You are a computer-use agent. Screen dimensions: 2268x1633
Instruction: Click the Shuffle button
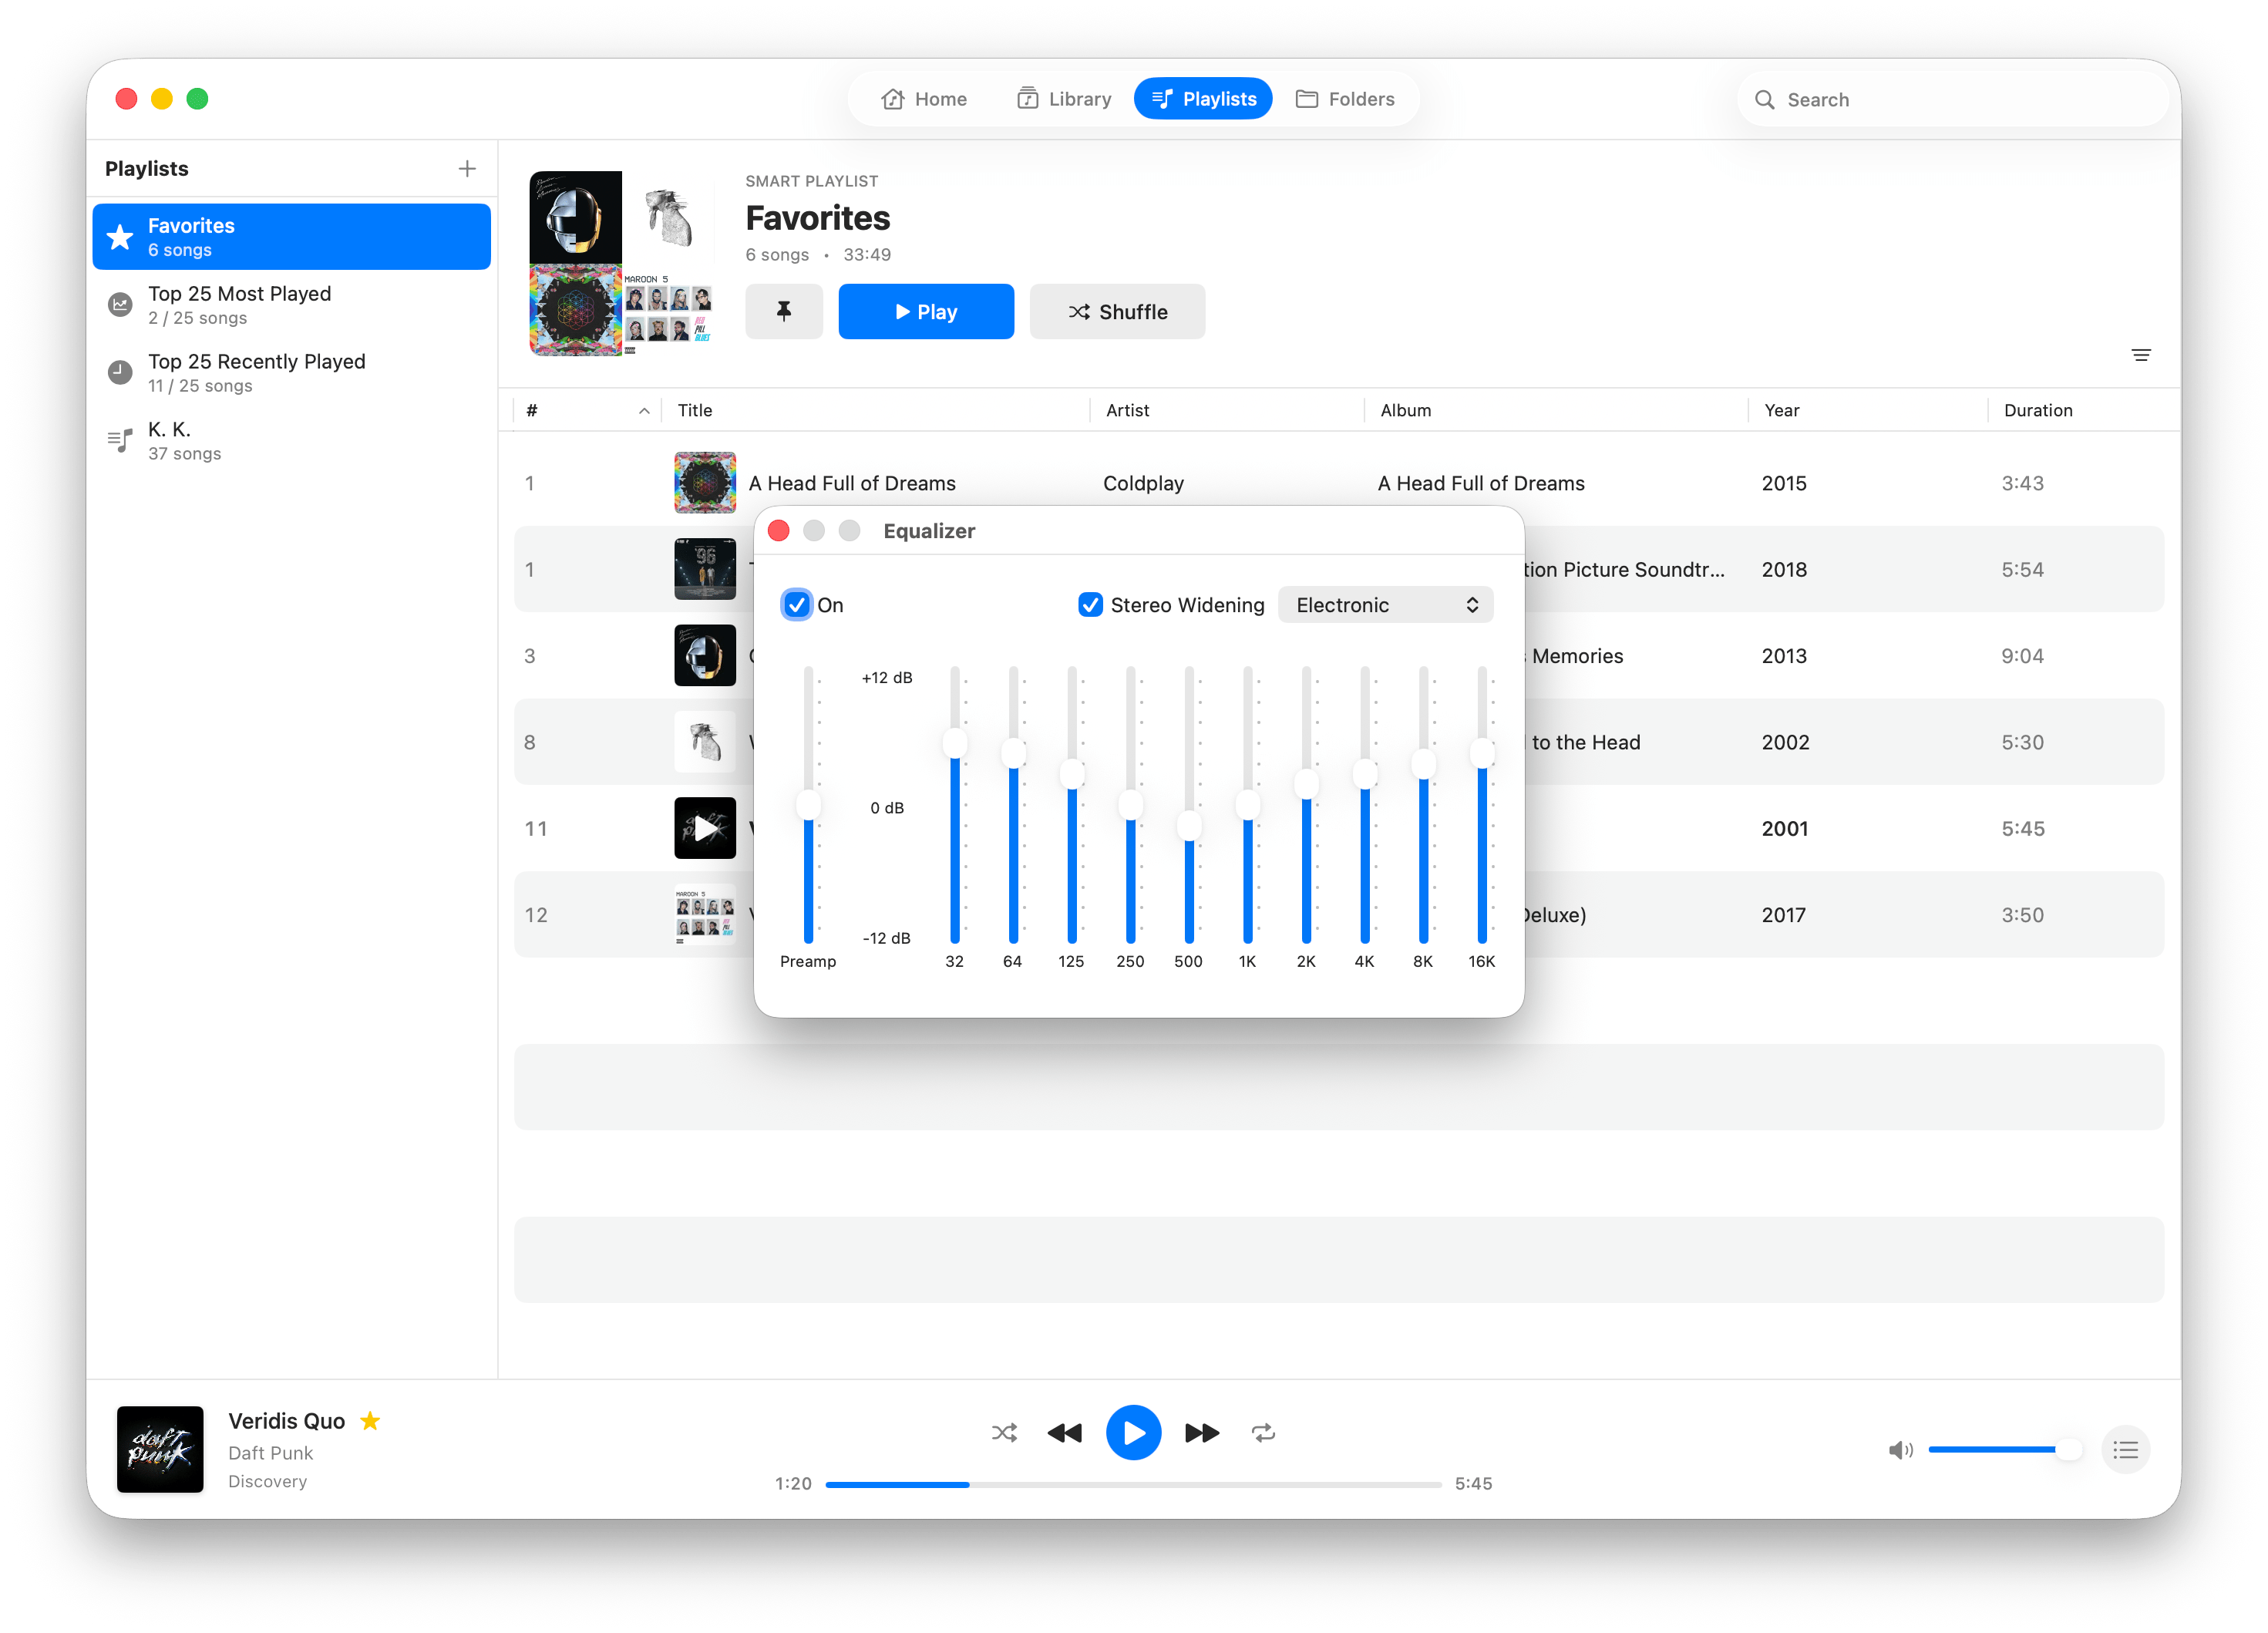[1117, 312]
